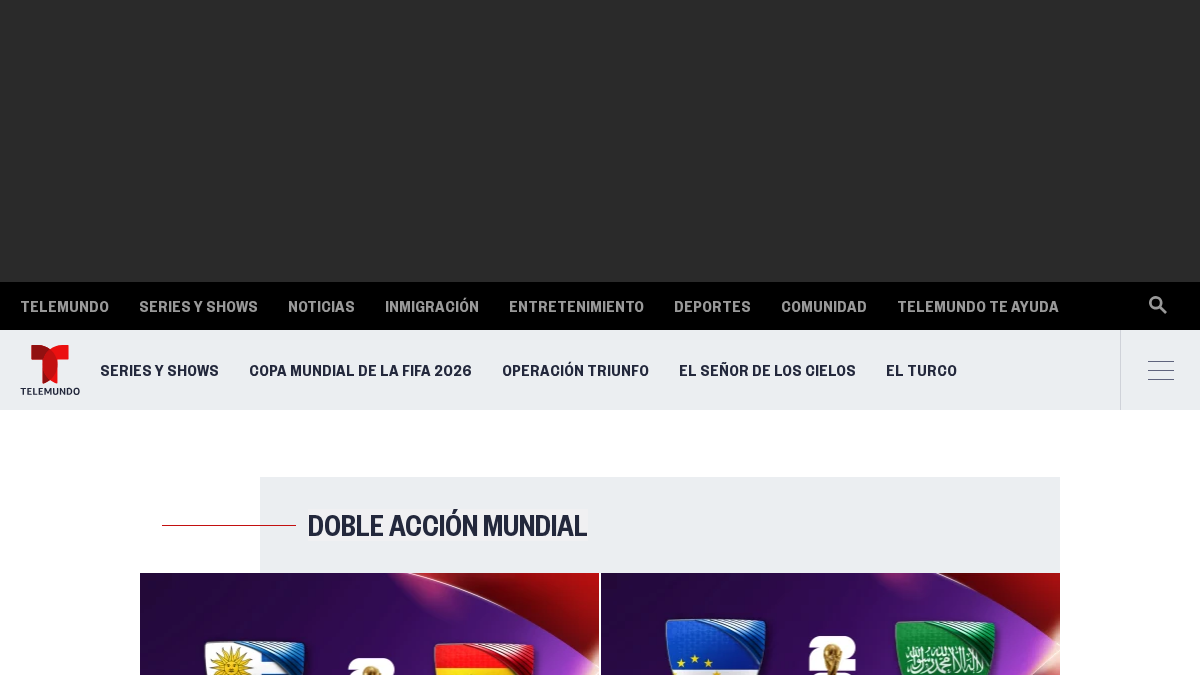This screenshot has width=1200, height=675.
Task: Go to Operación Triunfo page
Action: 575,371
